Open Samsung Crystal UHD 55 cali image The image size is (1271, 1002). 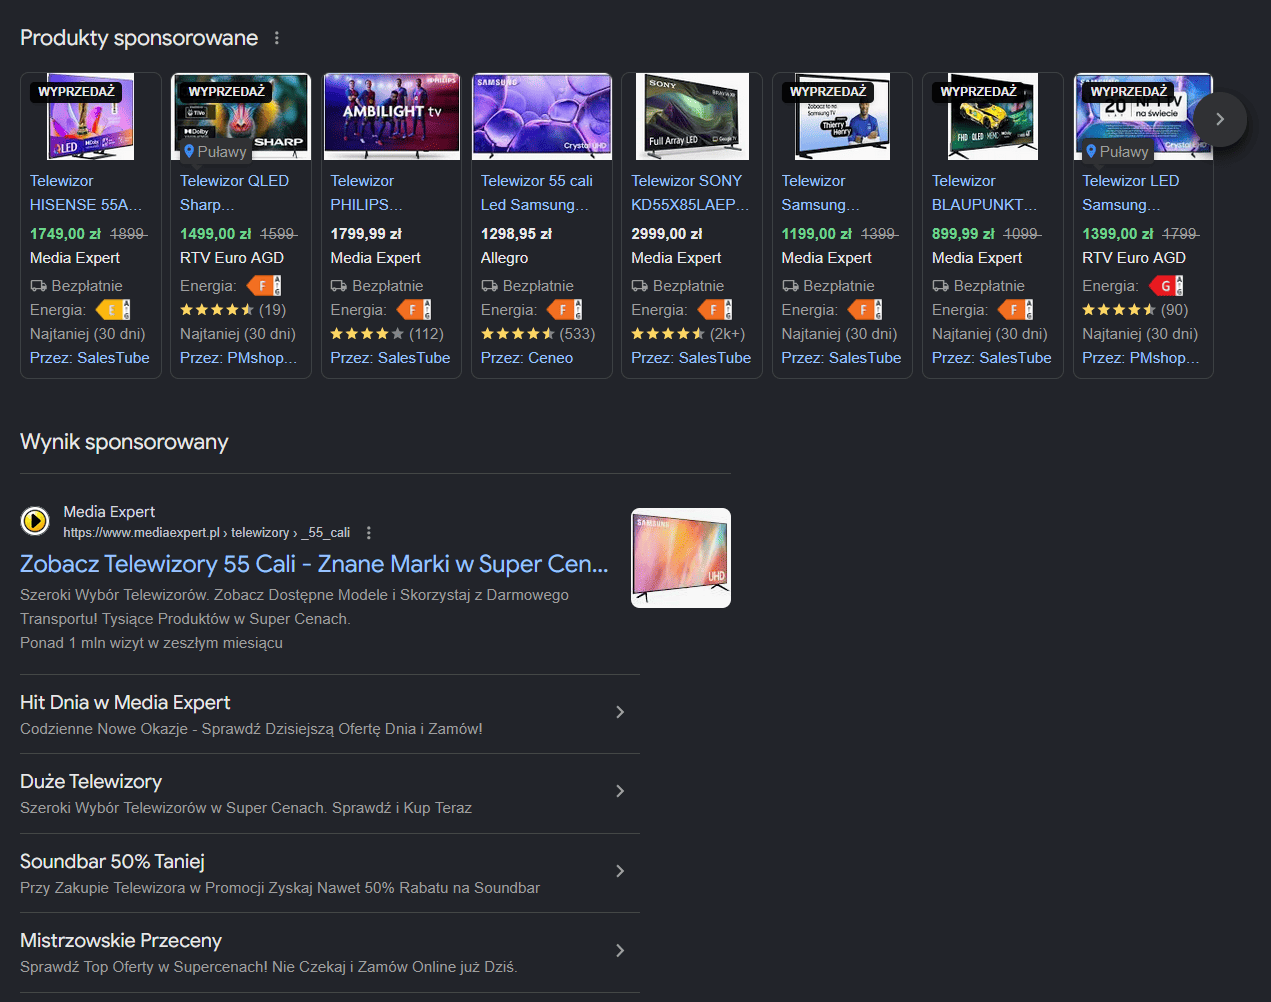[542, 116]
